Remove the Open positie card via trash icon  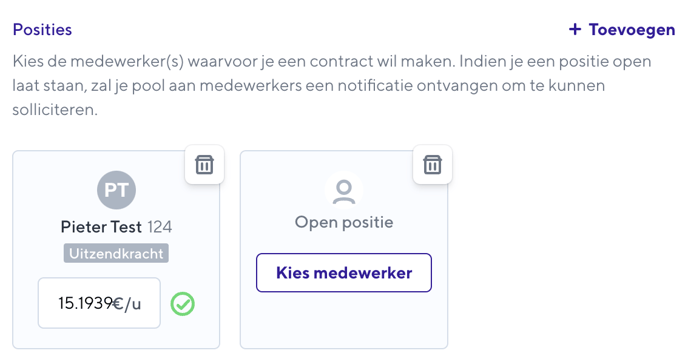point(432,165)
